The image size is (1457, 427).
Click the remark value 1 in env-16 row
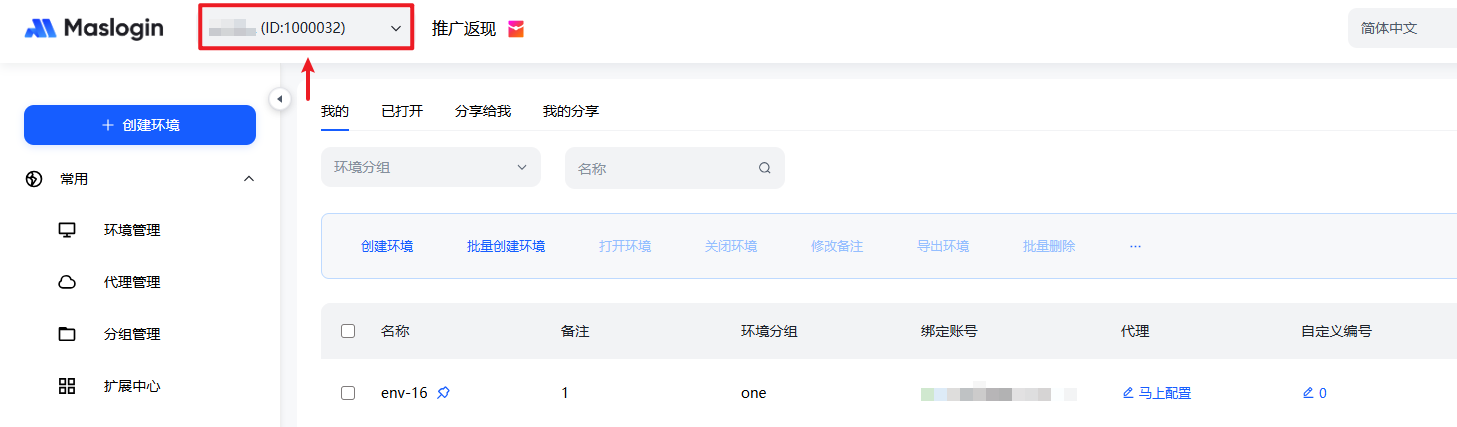(x=565, y=393)
